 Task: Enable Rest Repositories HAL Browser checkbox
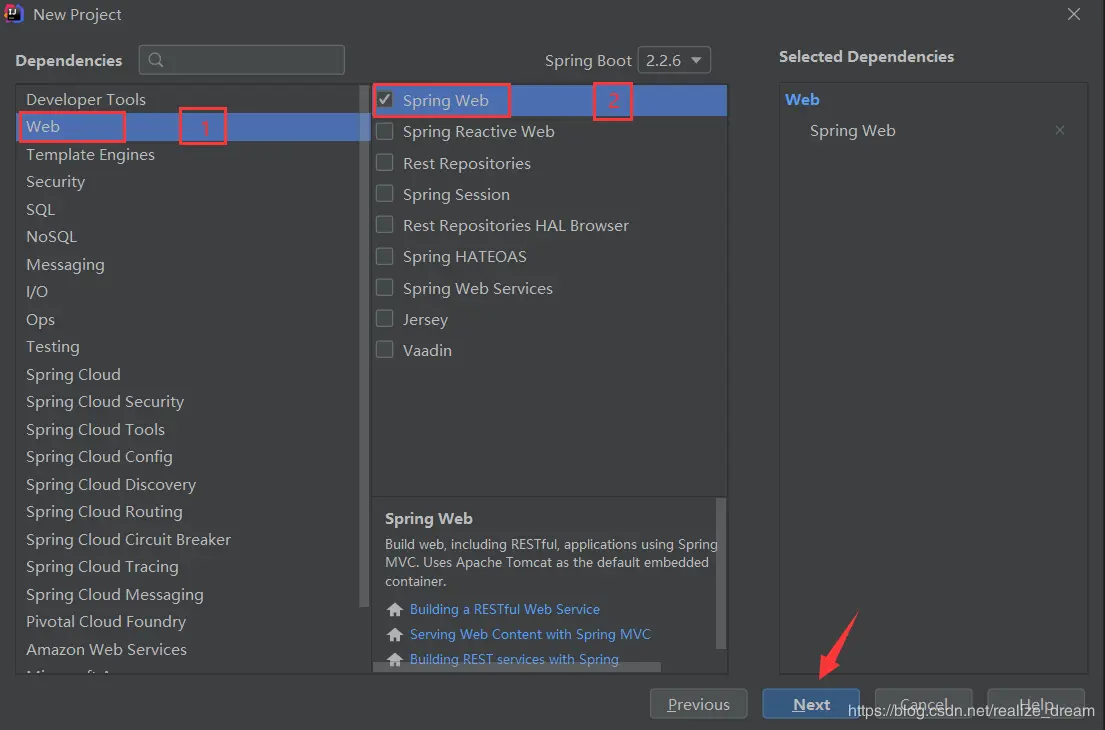[385, 225]
